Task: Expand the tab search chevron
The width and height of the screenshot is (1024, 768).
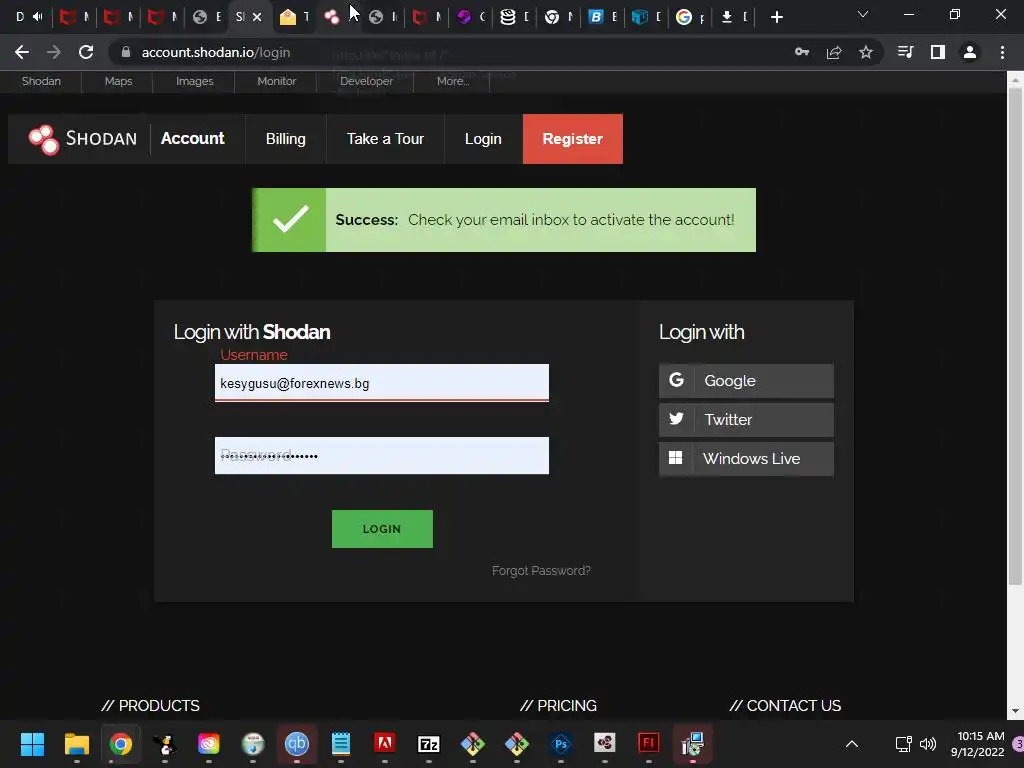Action: point(863,14)
